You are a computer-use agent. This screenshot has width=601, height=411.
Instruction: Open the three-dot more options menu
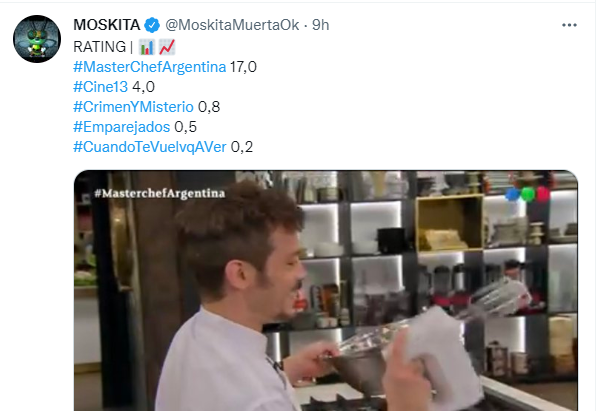click(x=569, y=25)
